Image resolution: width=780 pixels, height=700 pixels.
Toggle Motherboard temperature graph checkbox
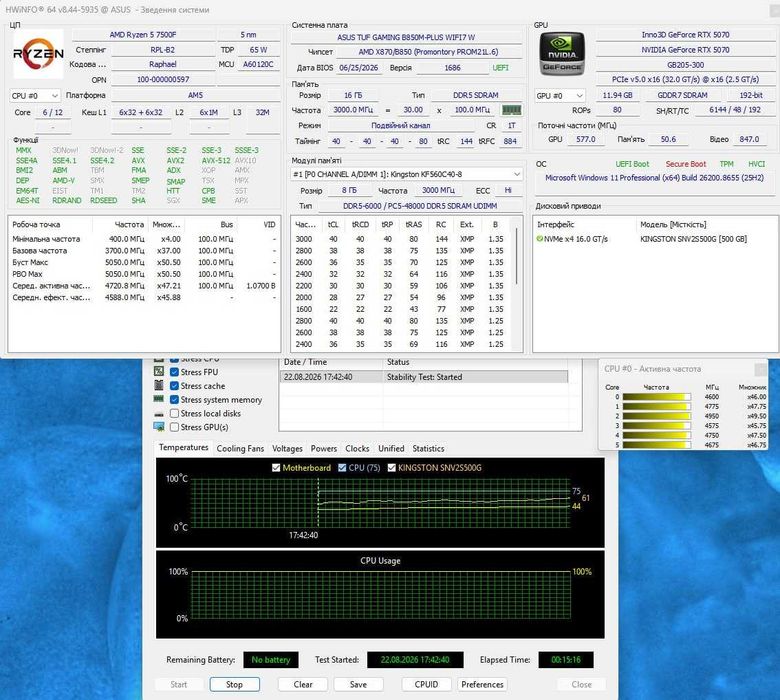point(276,468)
